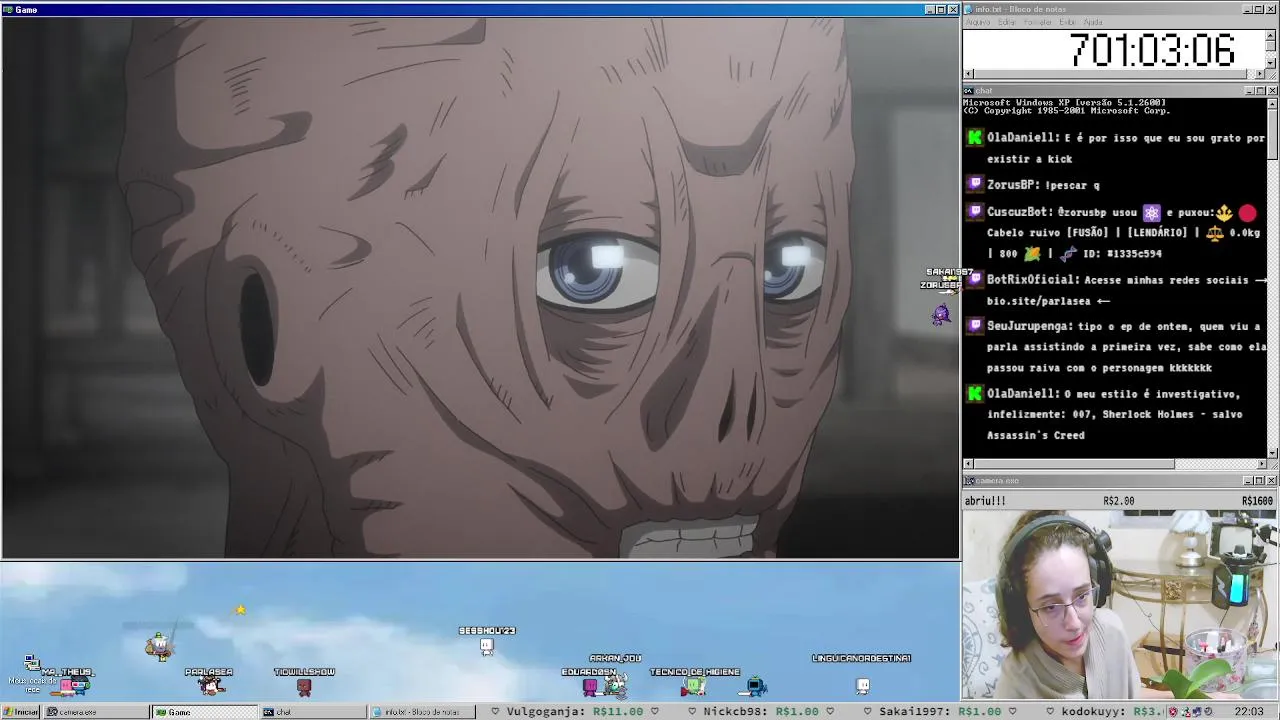Click the cmd icon in chat title bar

pyautogui.click(x=970, y=91)
